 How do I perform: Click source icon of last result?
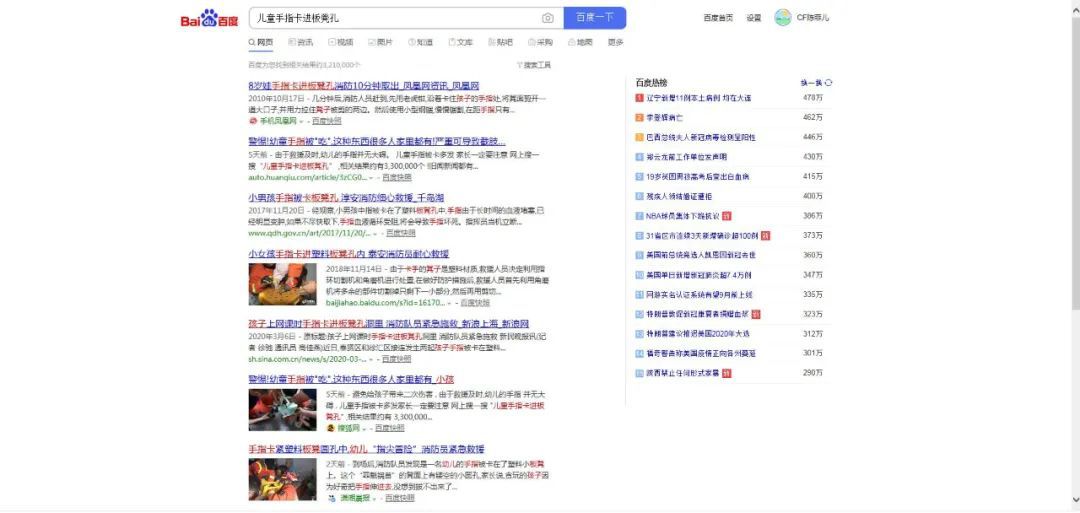331,498
